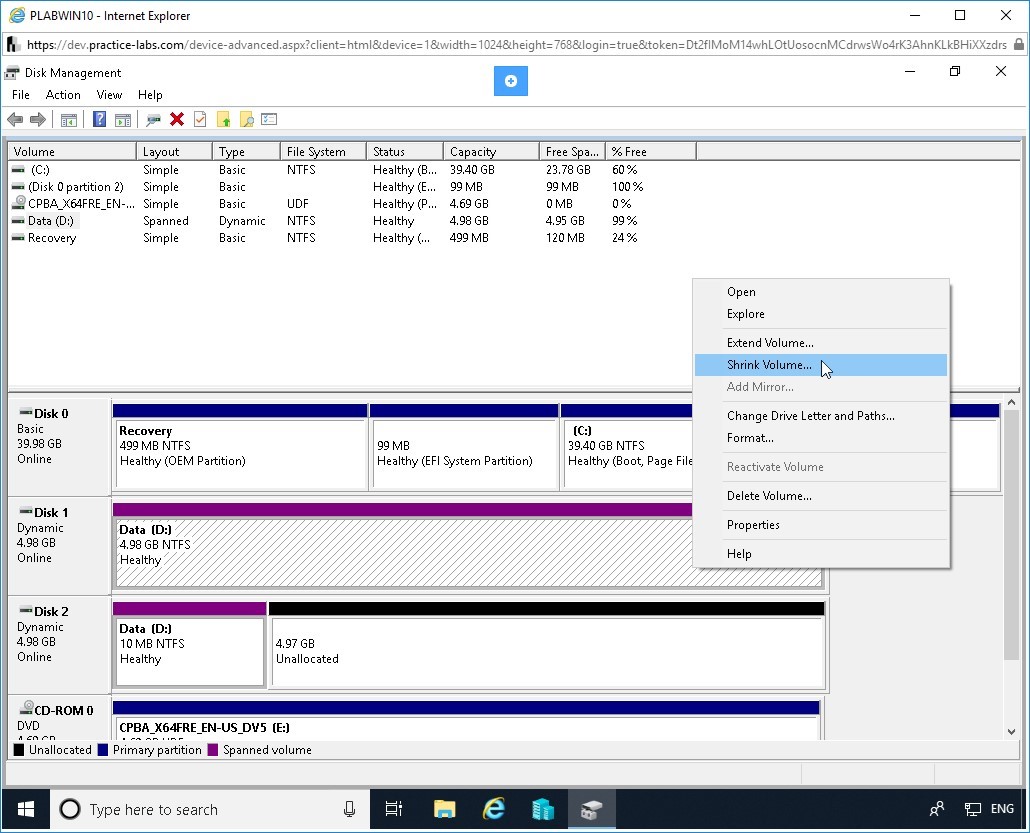Click the scroll down arrow in disk pane
1030x833 pixels.
coord(1012,732)
